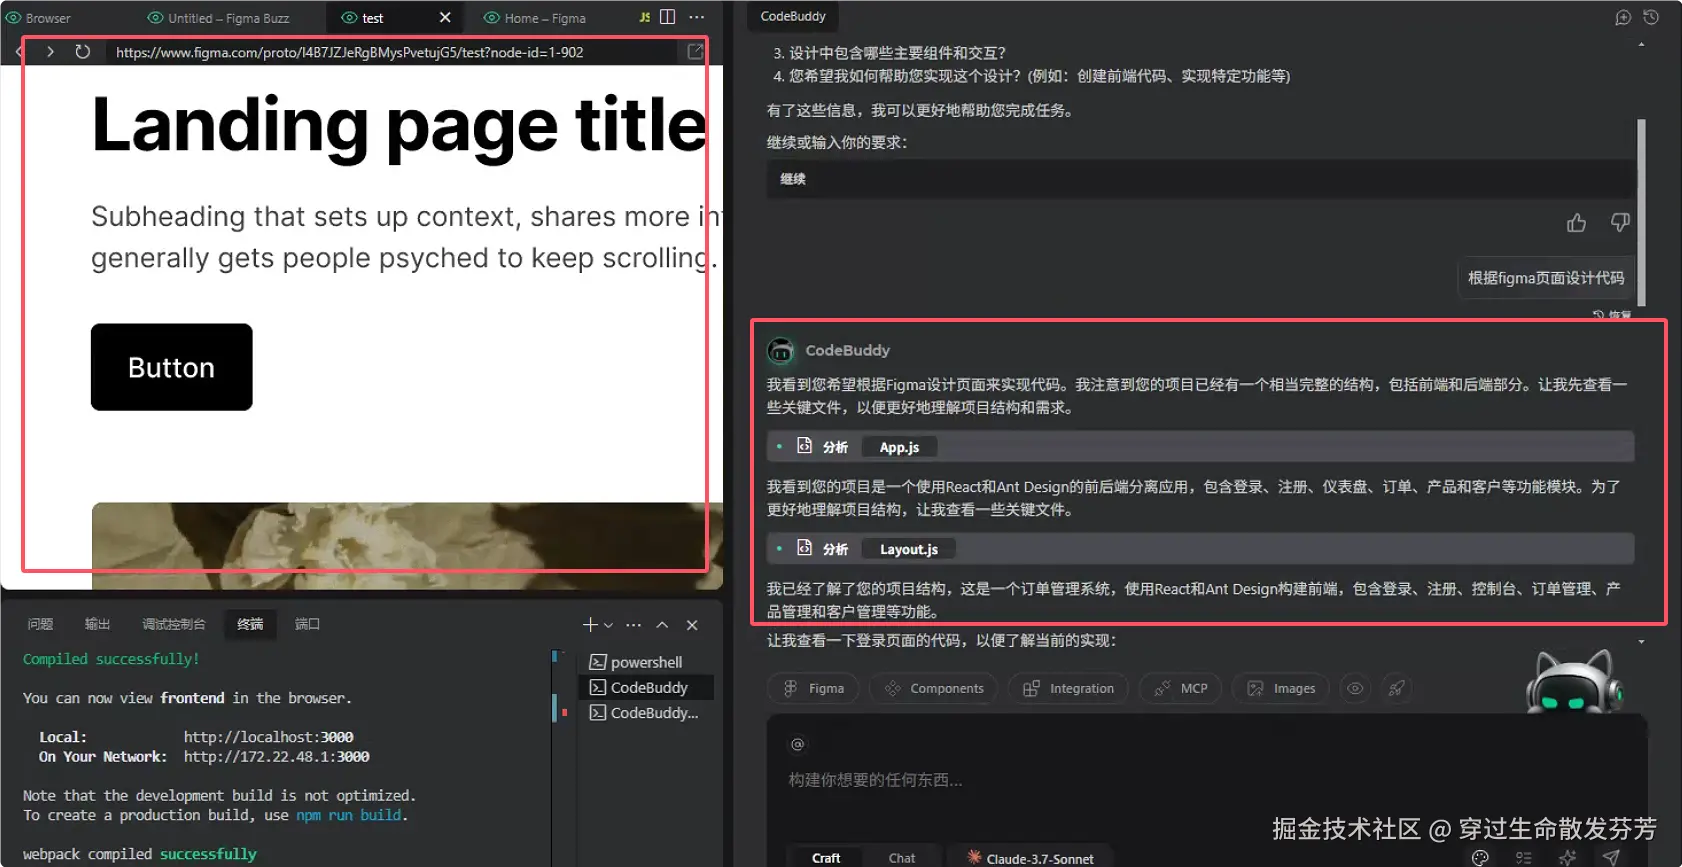The width and height of the screenshot is (1682, 867).
Task: Click the split editor icon
Action: (668, 17)
